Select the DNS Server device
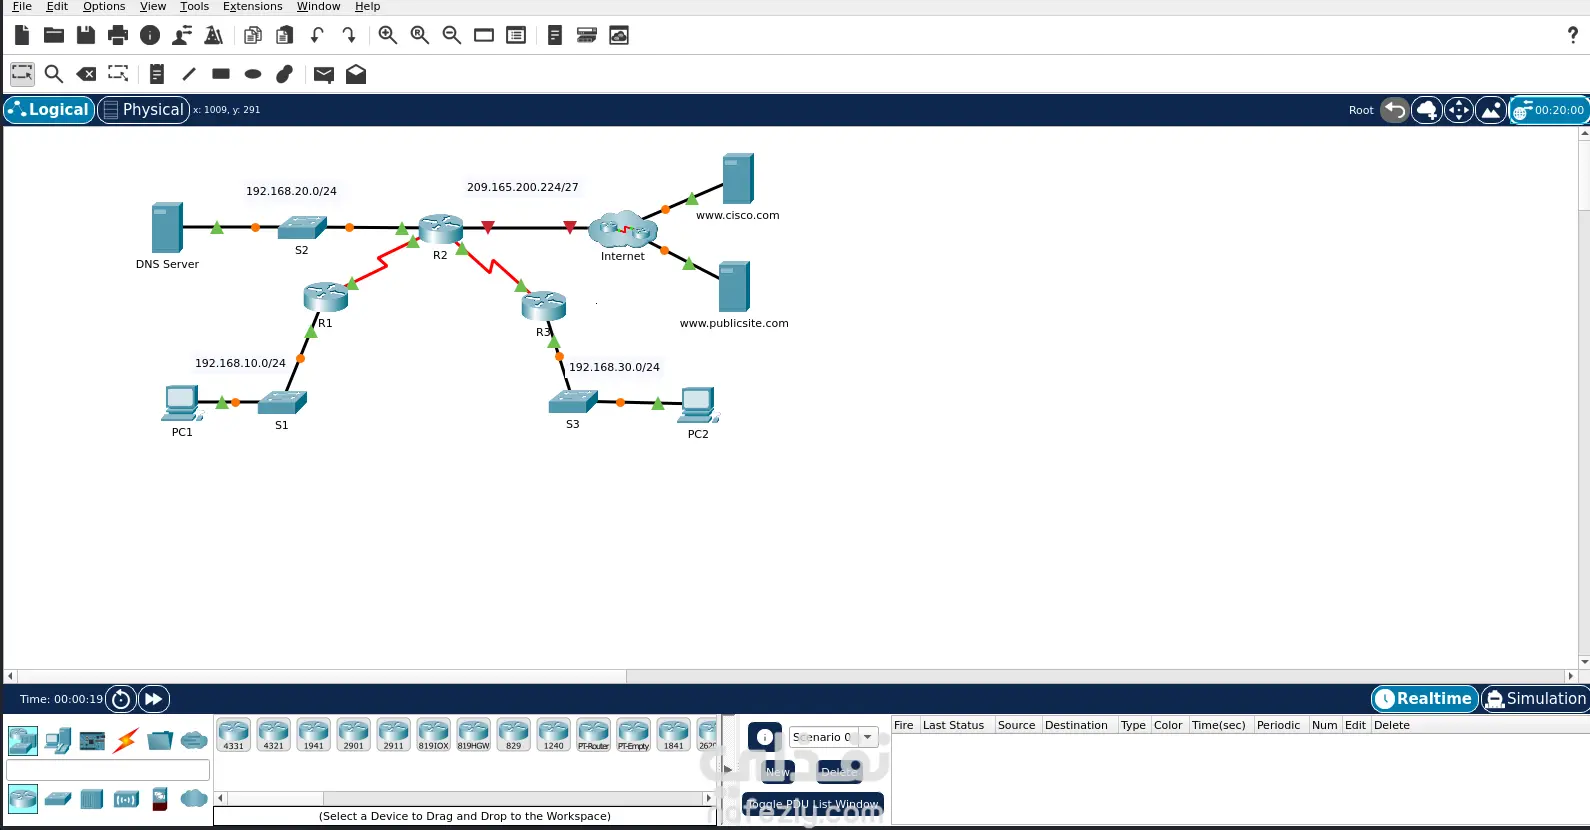The image size is (1590, 830). (x=167, y=228)
